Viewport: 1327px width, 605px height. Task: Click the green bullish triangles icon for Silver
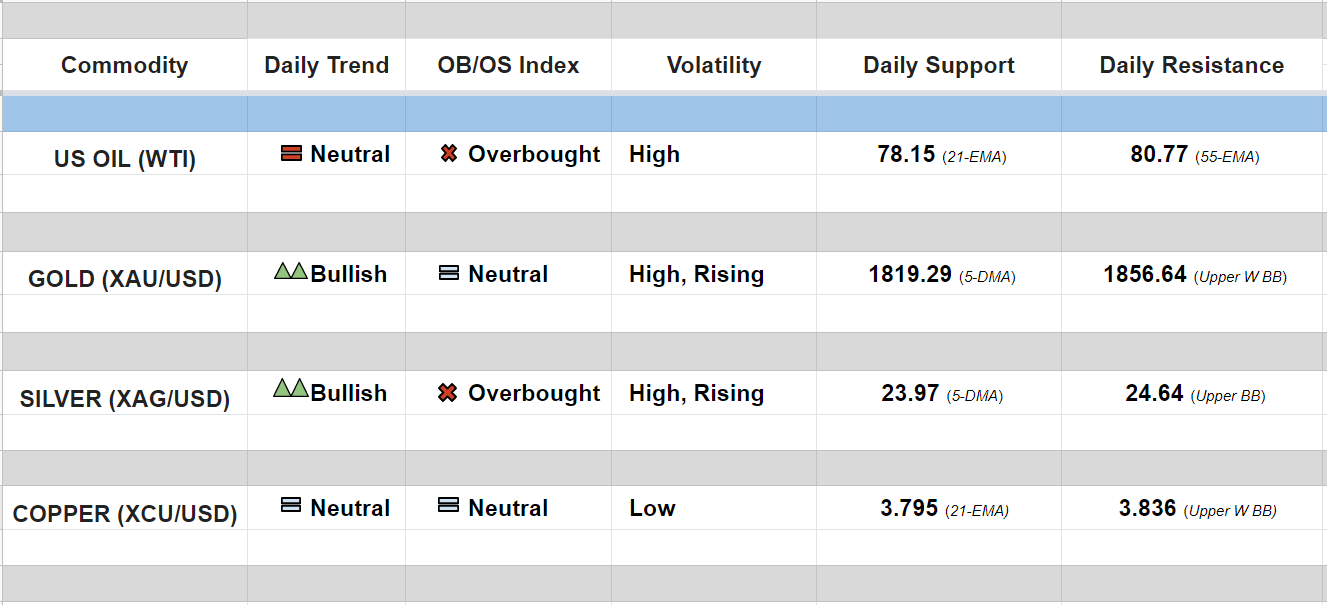(290, 389)
